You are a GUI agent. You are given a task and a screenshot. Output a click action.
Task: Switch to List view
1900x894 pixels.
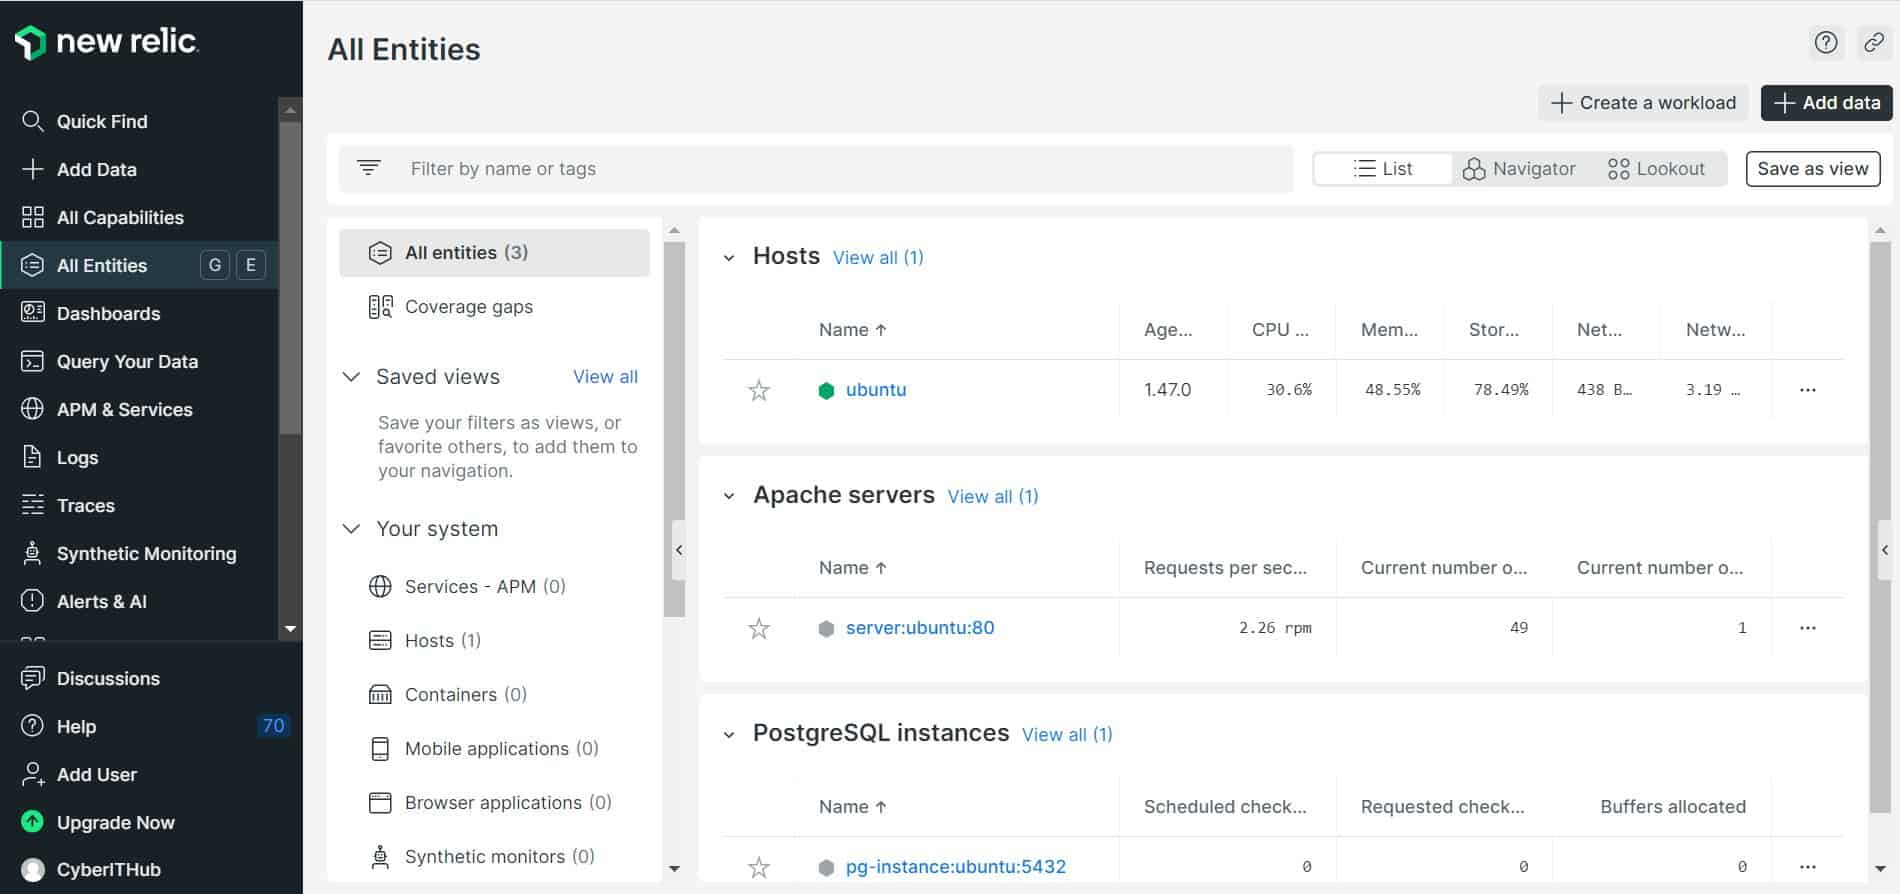[1382, 169]
